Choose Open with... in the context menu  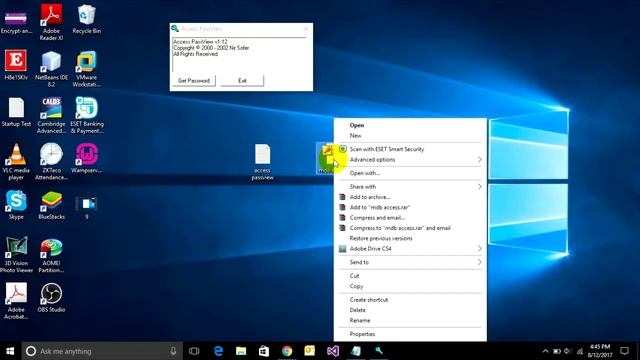[x=410, y=173]
